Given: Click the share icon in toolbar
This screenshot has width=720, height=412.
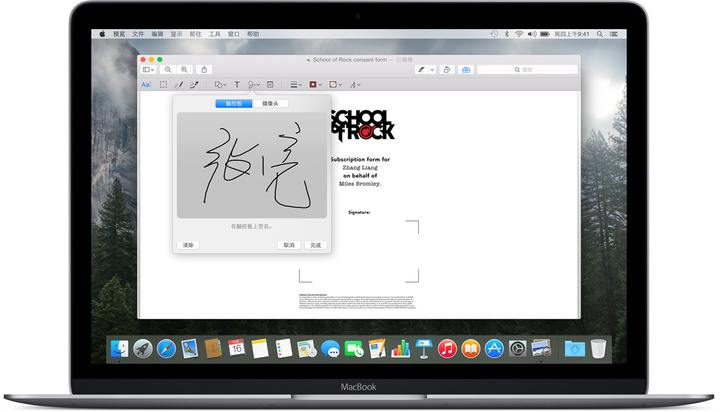Looking at the screenshot, I should pyautogui.click(x=205, y=70).
